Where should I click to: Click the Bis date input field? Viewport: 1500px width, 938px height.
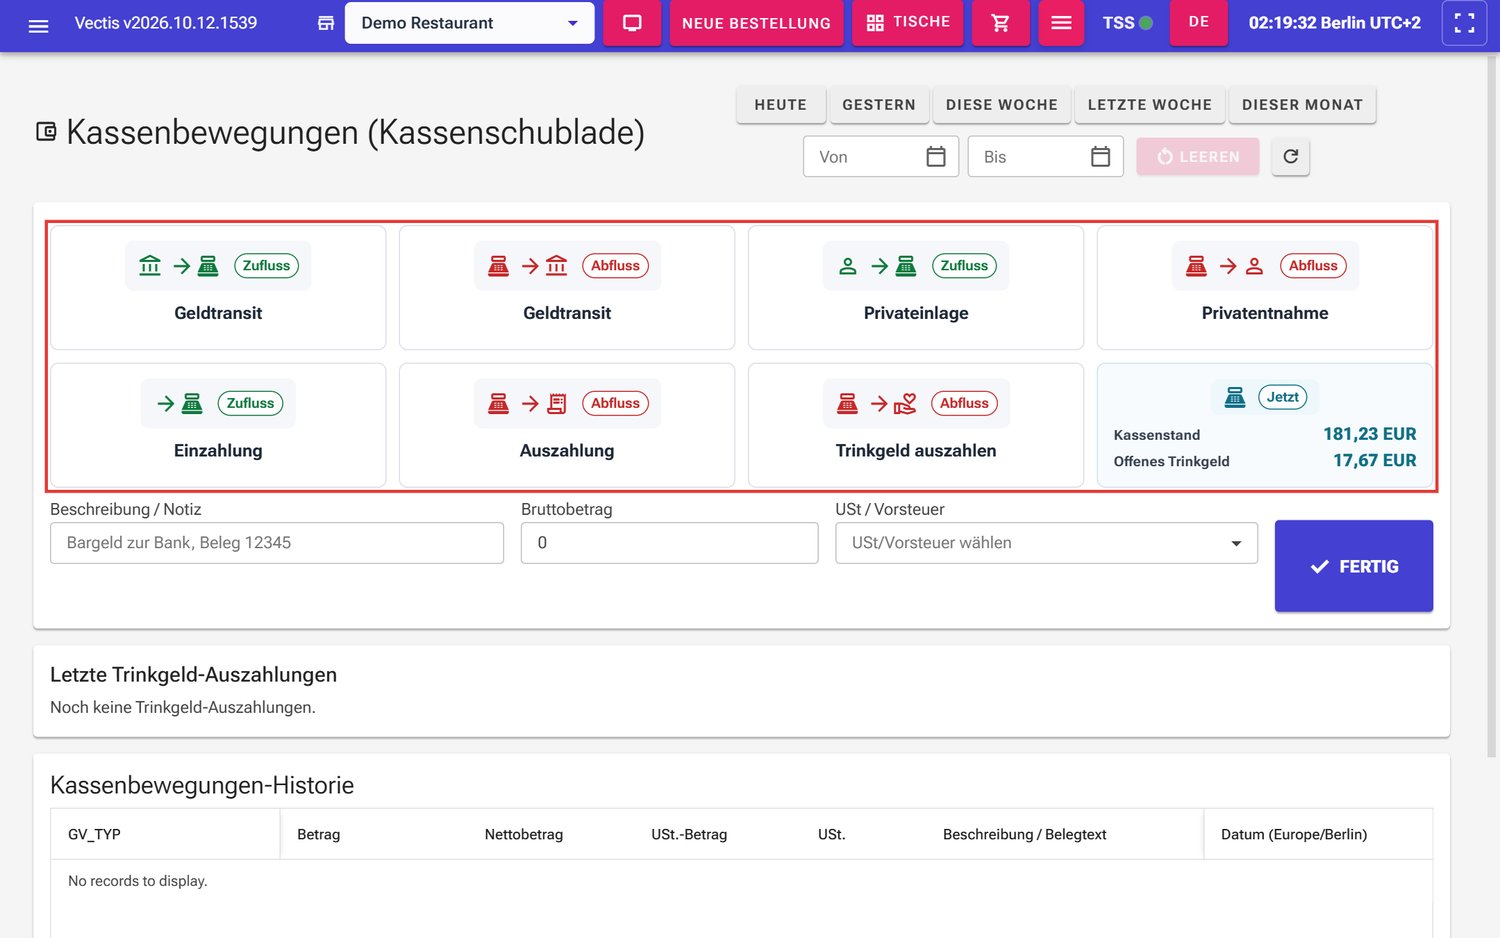1045,157
